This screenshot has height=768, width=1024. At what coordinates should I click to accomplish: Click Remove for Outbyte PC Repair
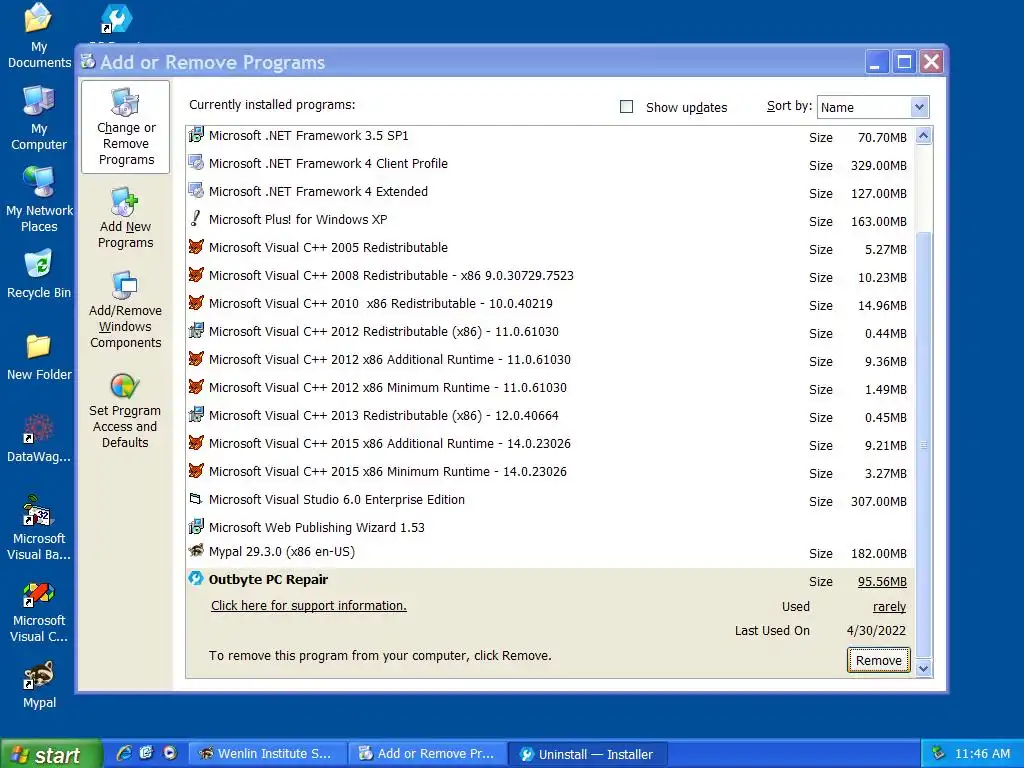pyautogui.click(x=878, y=660)
